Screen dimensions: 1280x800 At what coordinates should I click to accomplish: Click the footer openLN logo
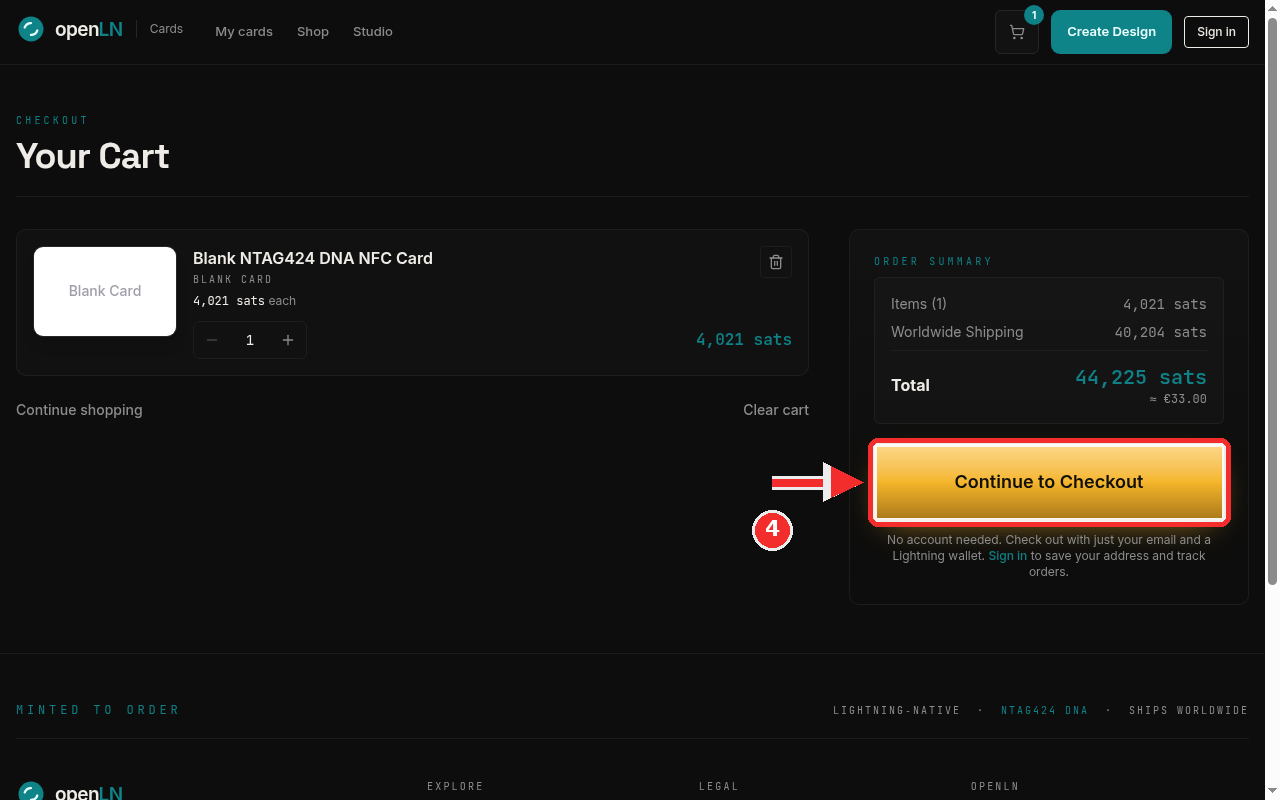coord(70,792)
